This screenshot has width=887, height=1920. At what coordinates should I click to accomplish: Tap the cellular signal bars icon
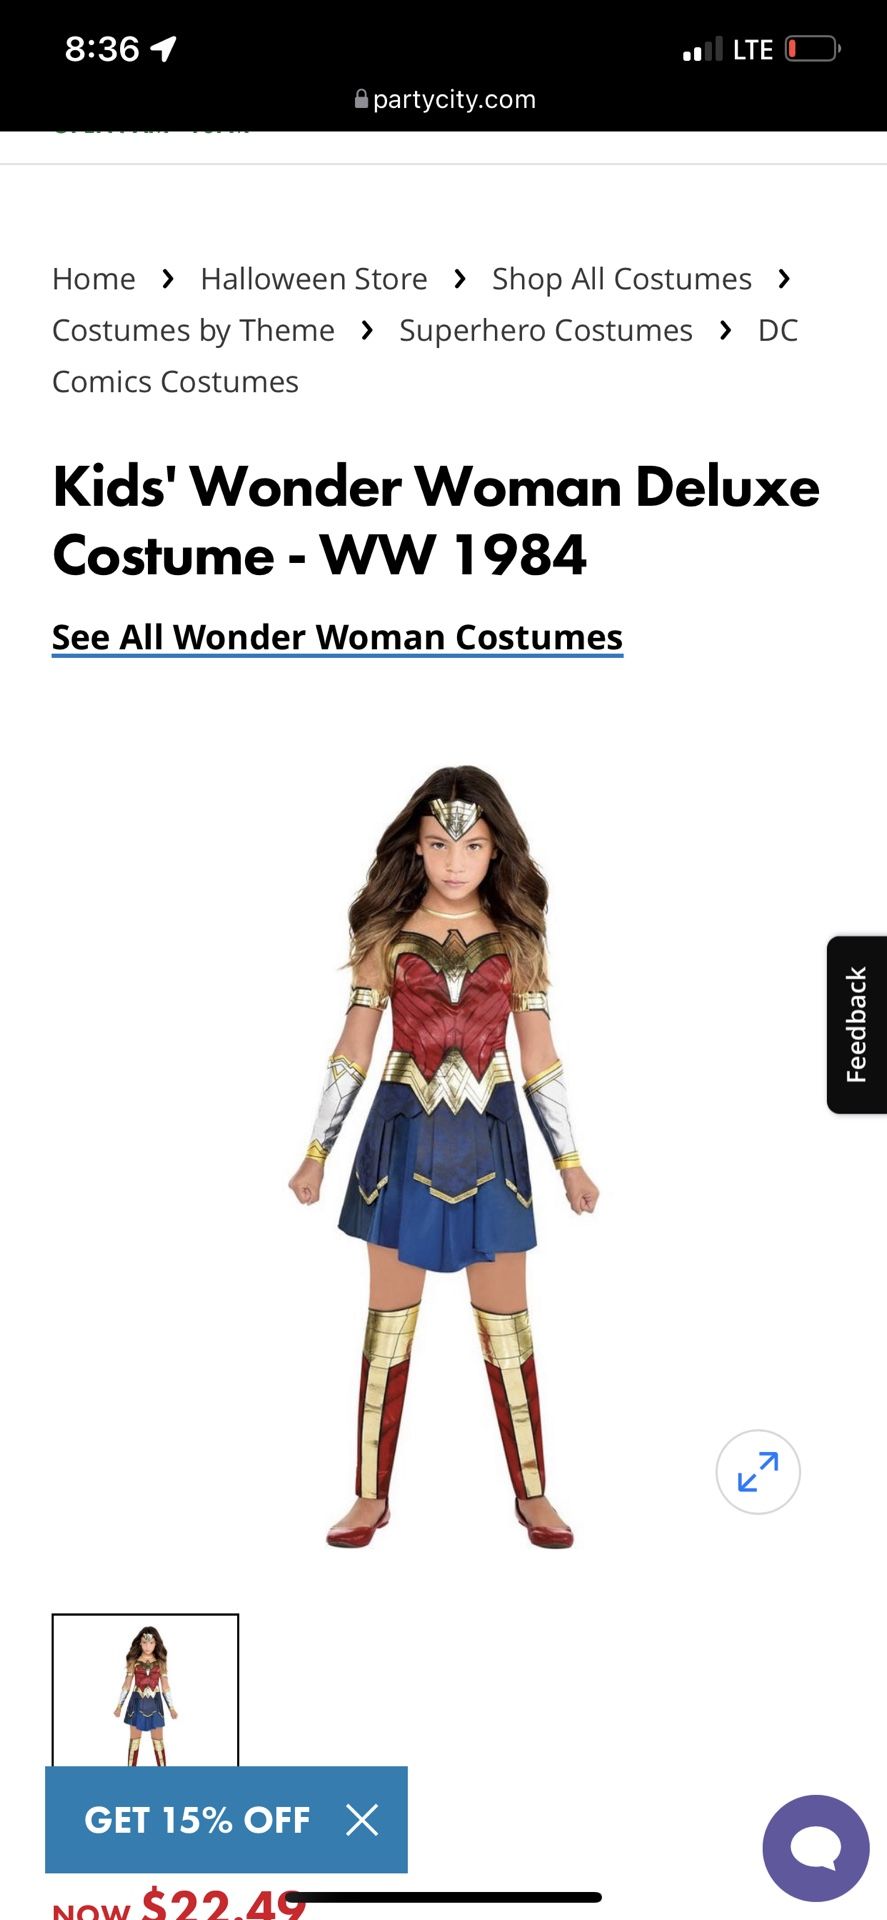pyautogui.click(x=702, y=49)
